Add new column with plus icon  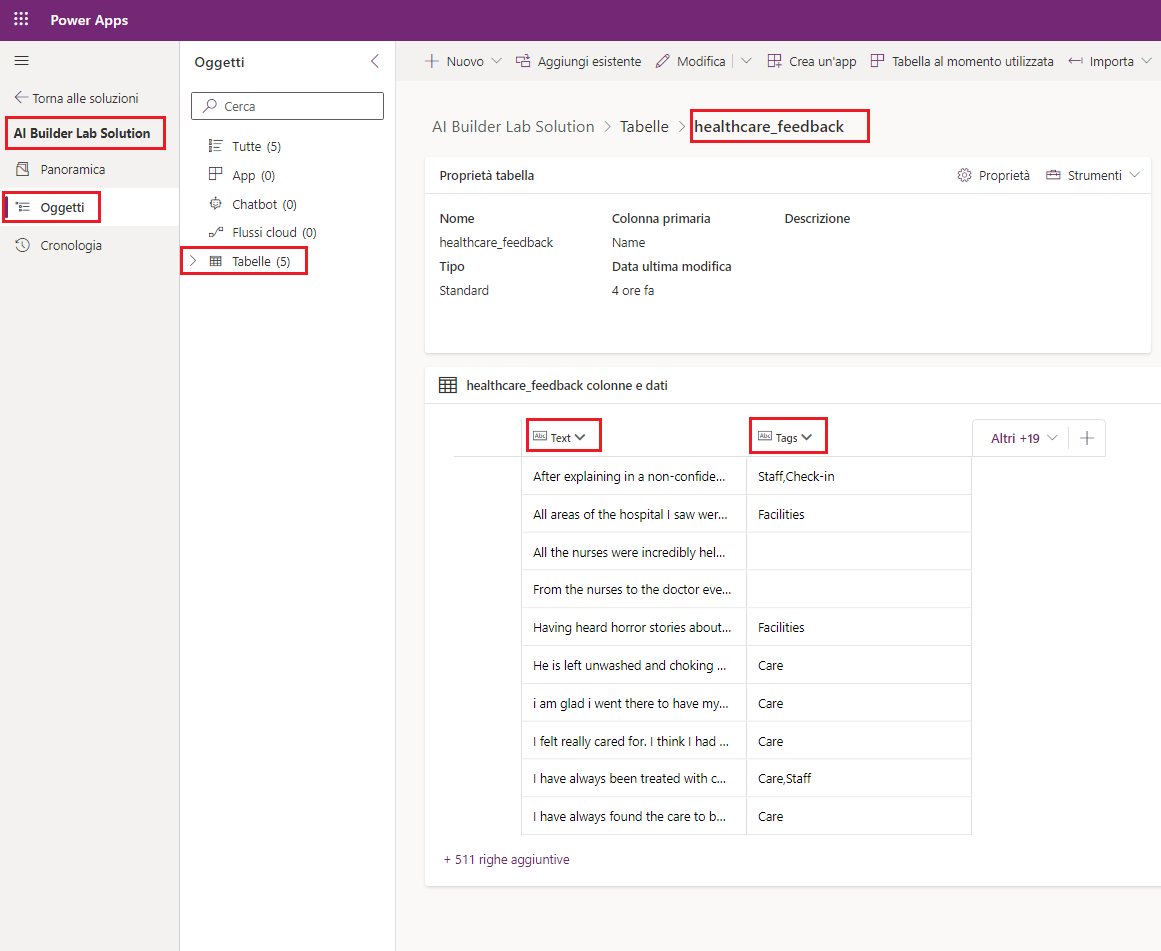pos(1087,438)
